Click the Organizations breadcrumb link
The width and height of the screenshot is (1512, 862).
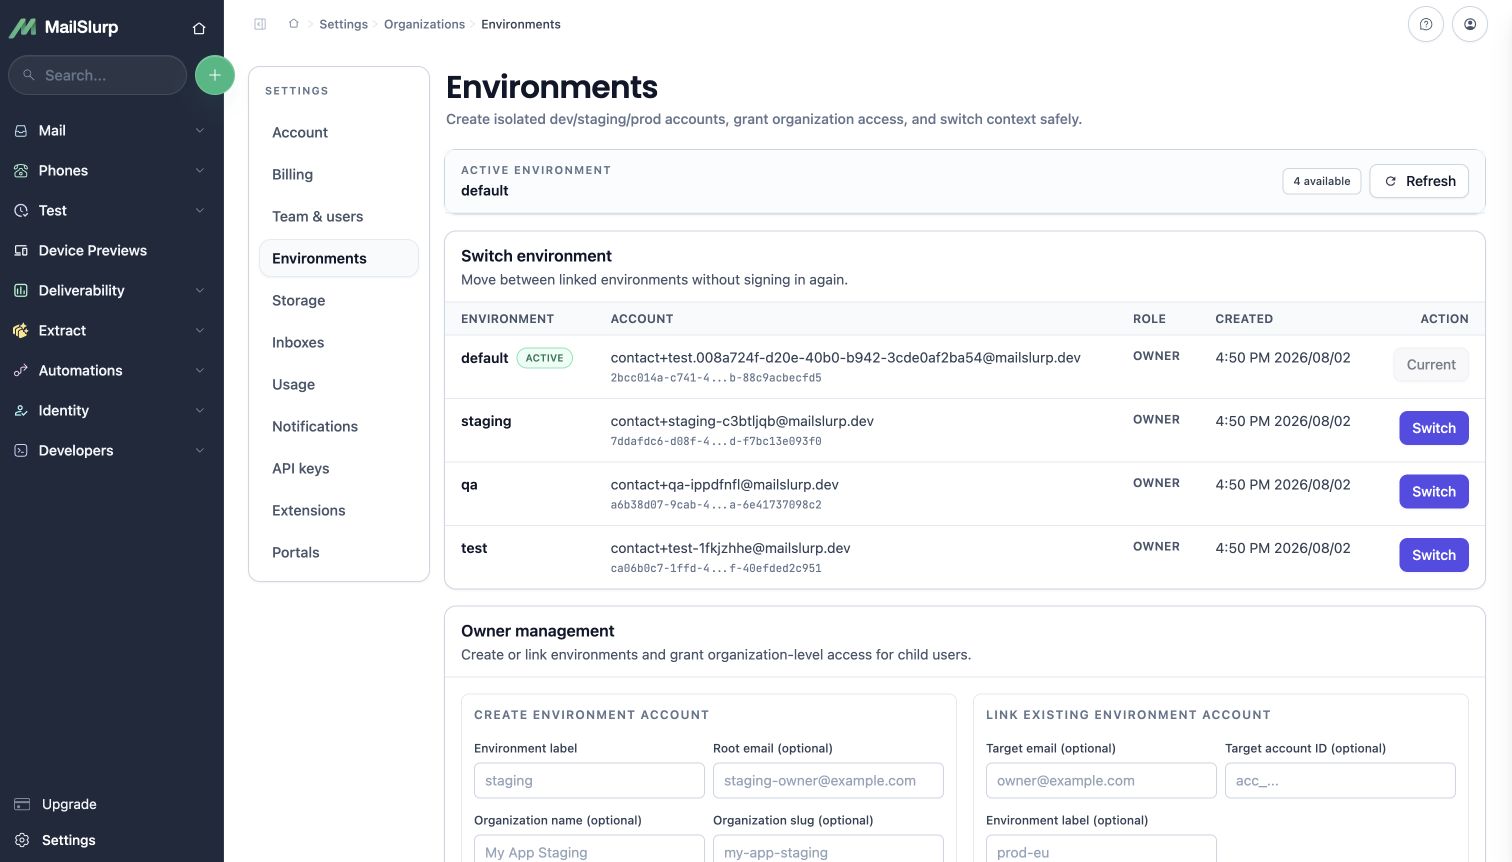click(424, 24)
